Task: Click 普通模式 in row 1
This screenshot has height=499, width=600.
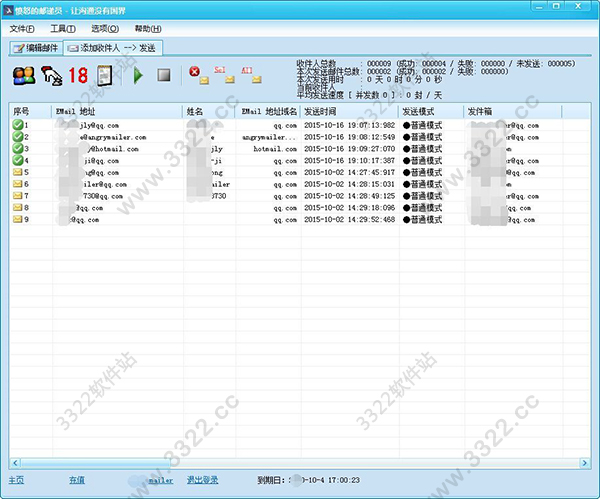Action: click(422, 125)
